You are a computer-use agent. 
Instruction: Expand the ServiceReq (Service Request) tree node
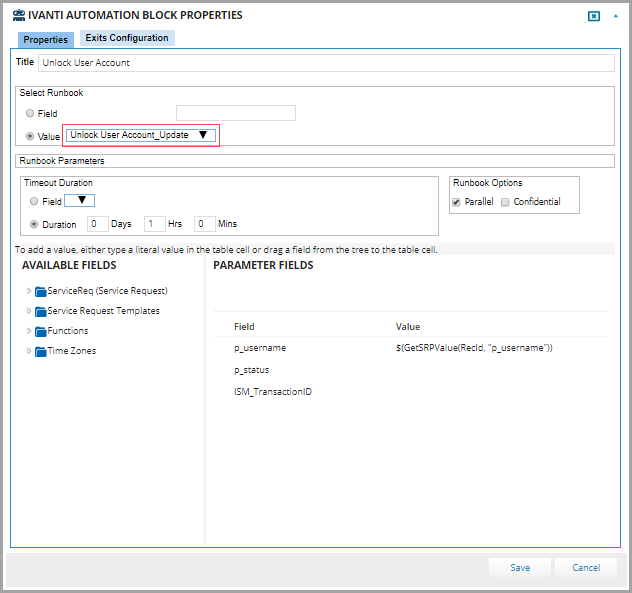(x=29, y=291)
